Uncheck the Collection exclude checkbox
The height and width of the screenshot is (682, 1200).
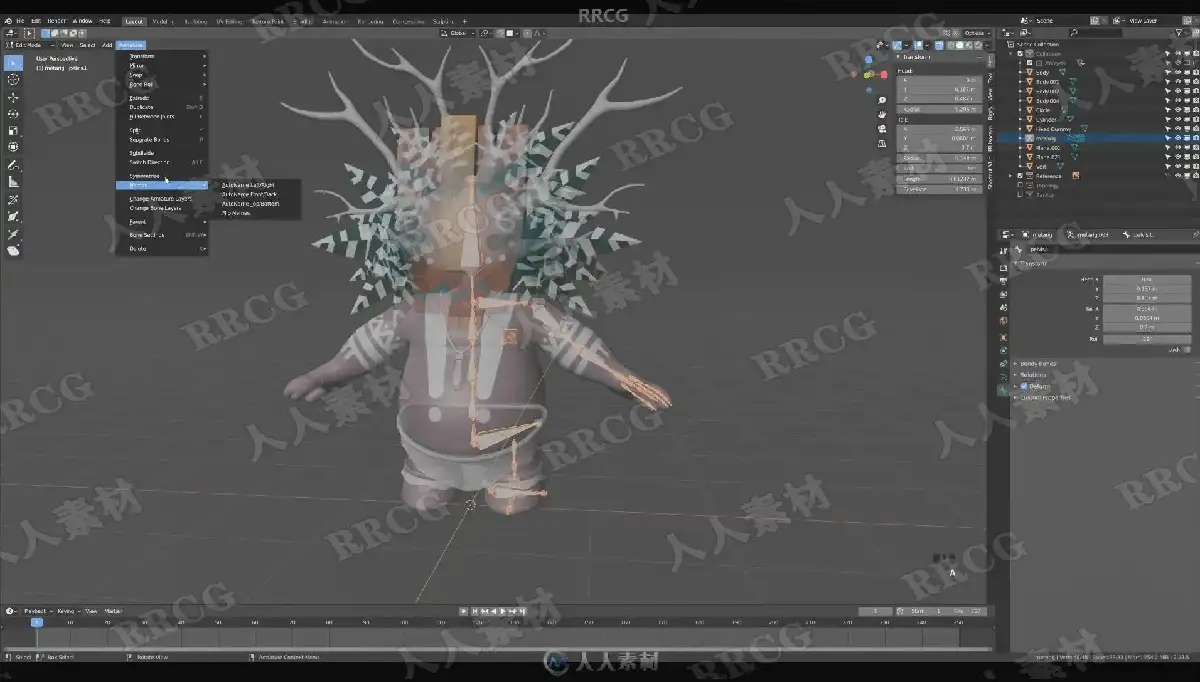[x=1020, y=53]
